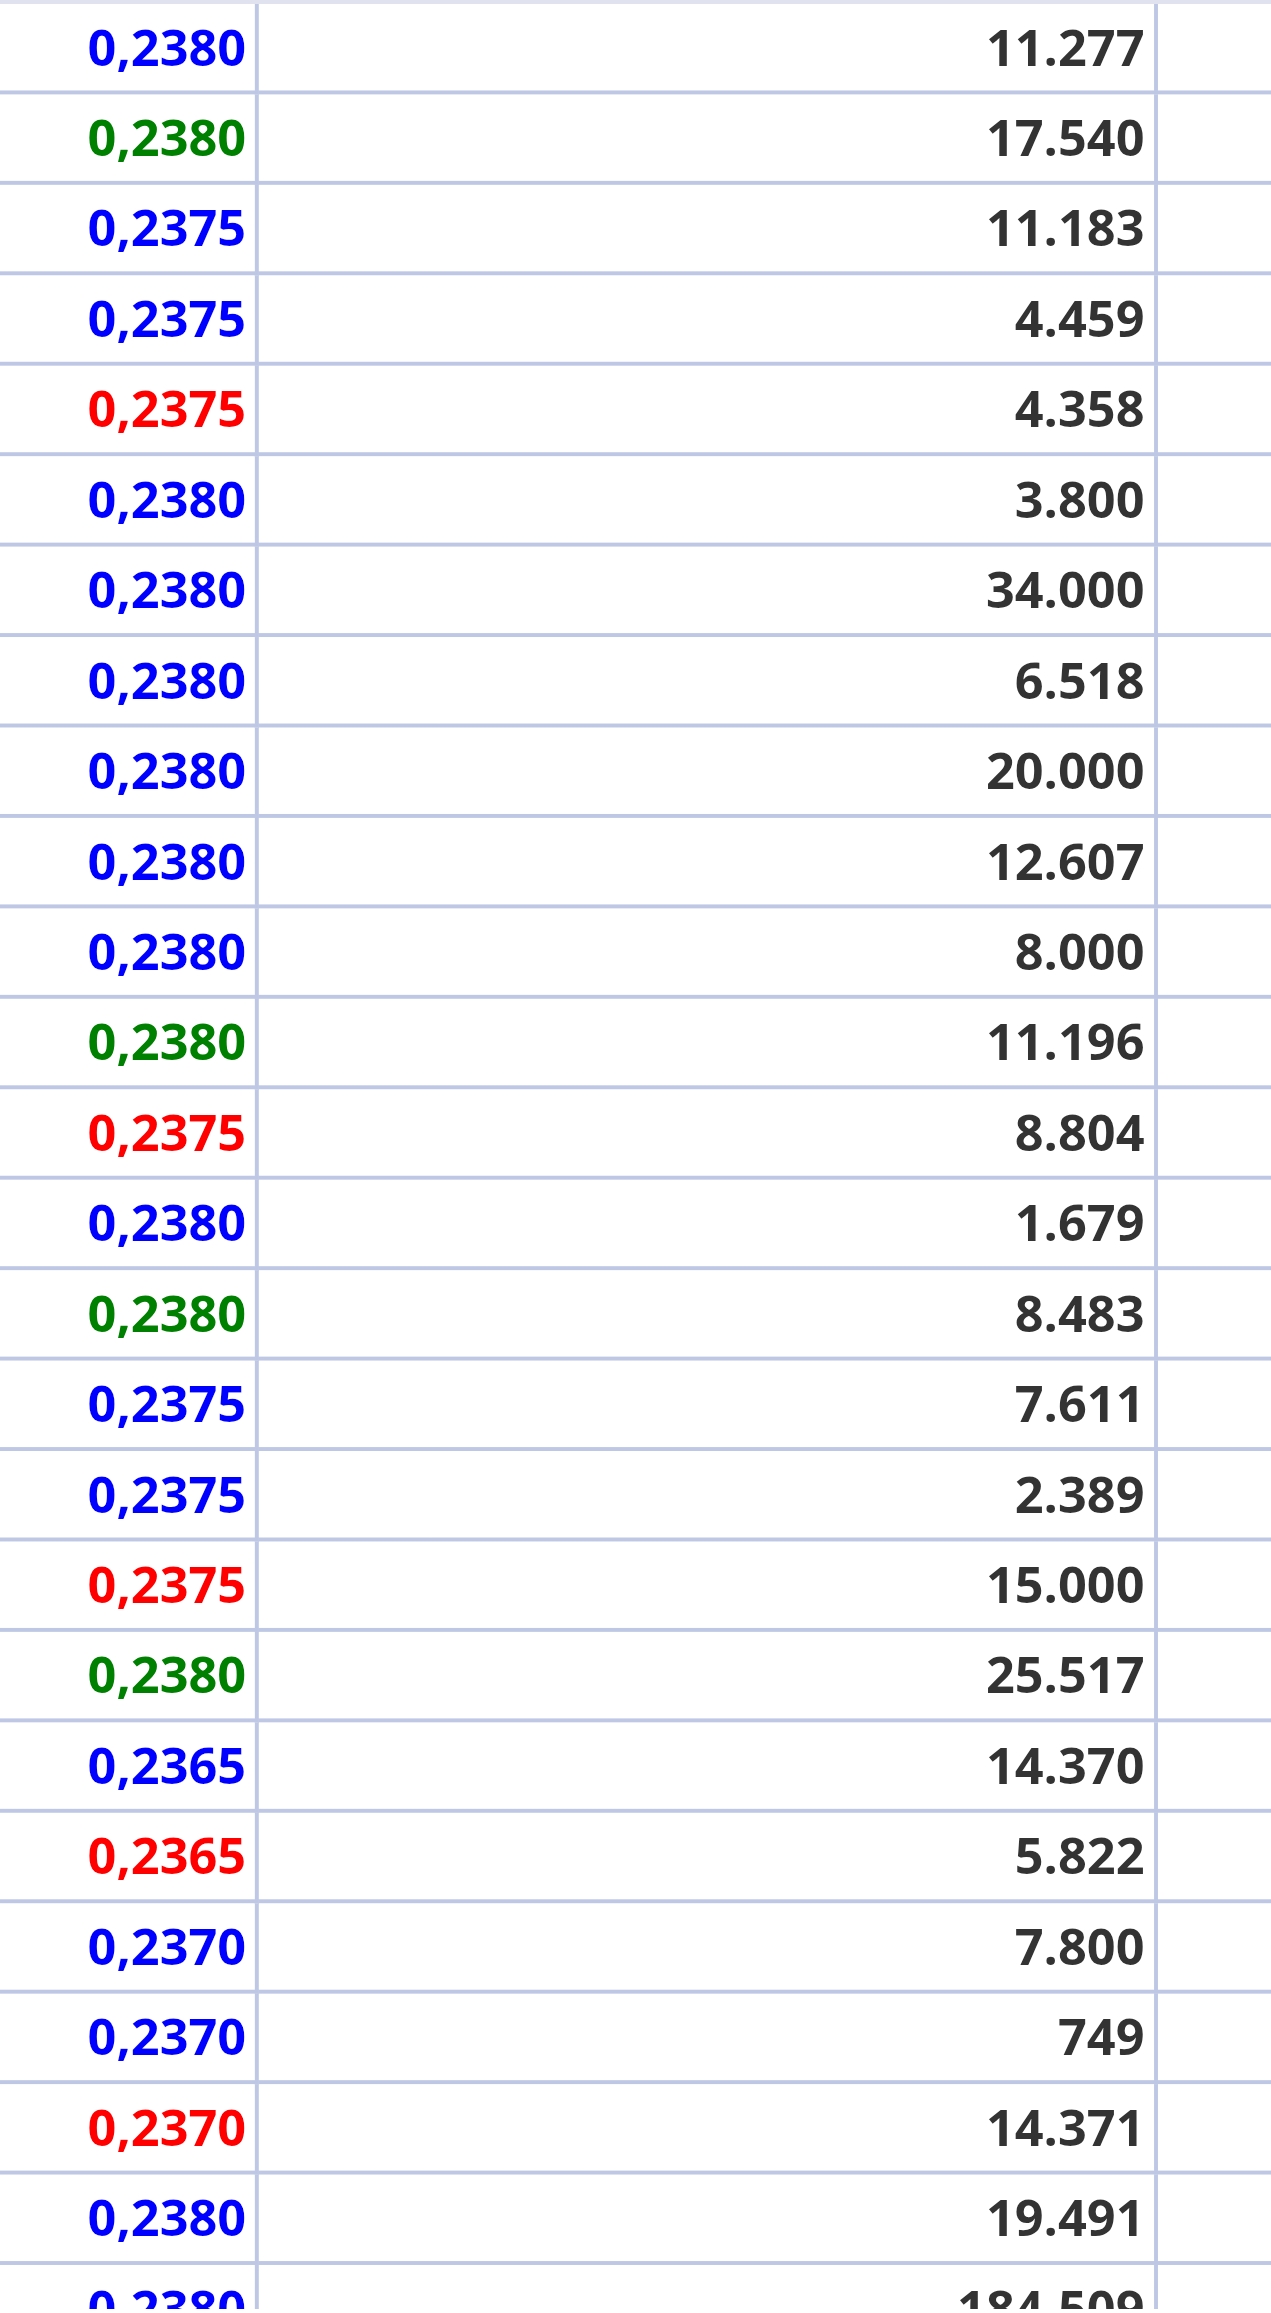Viewport: 1271px width, 2313px height.
Task: Click the red 0,2370 price
Action: coord(166,2129)
